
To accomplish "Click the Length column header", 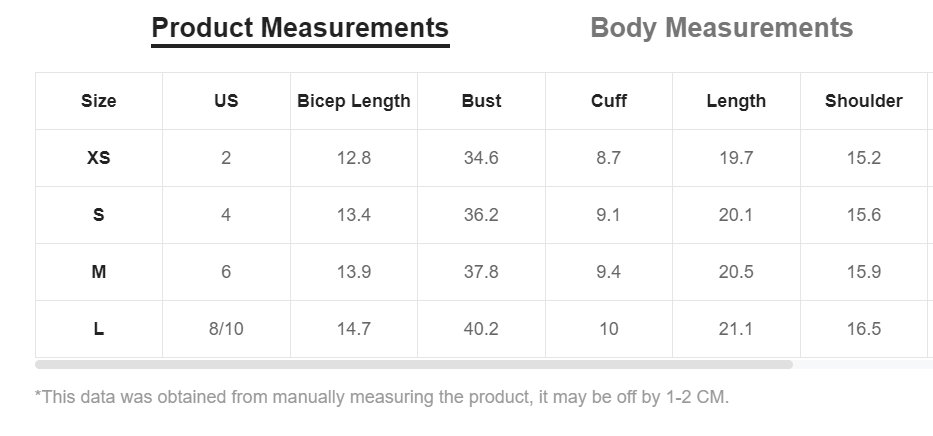I will [736, 101].
